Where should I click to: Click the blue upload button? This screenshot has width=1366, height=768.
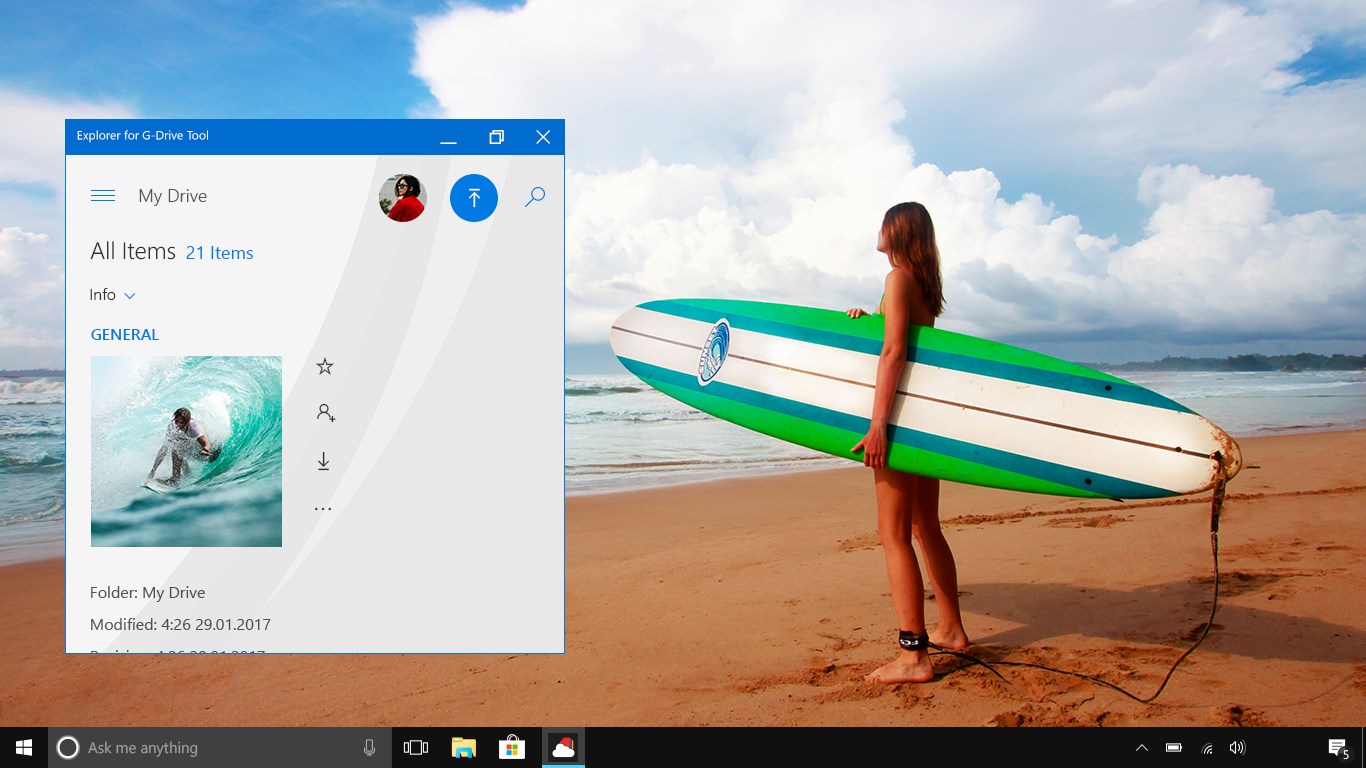[474, 198]
